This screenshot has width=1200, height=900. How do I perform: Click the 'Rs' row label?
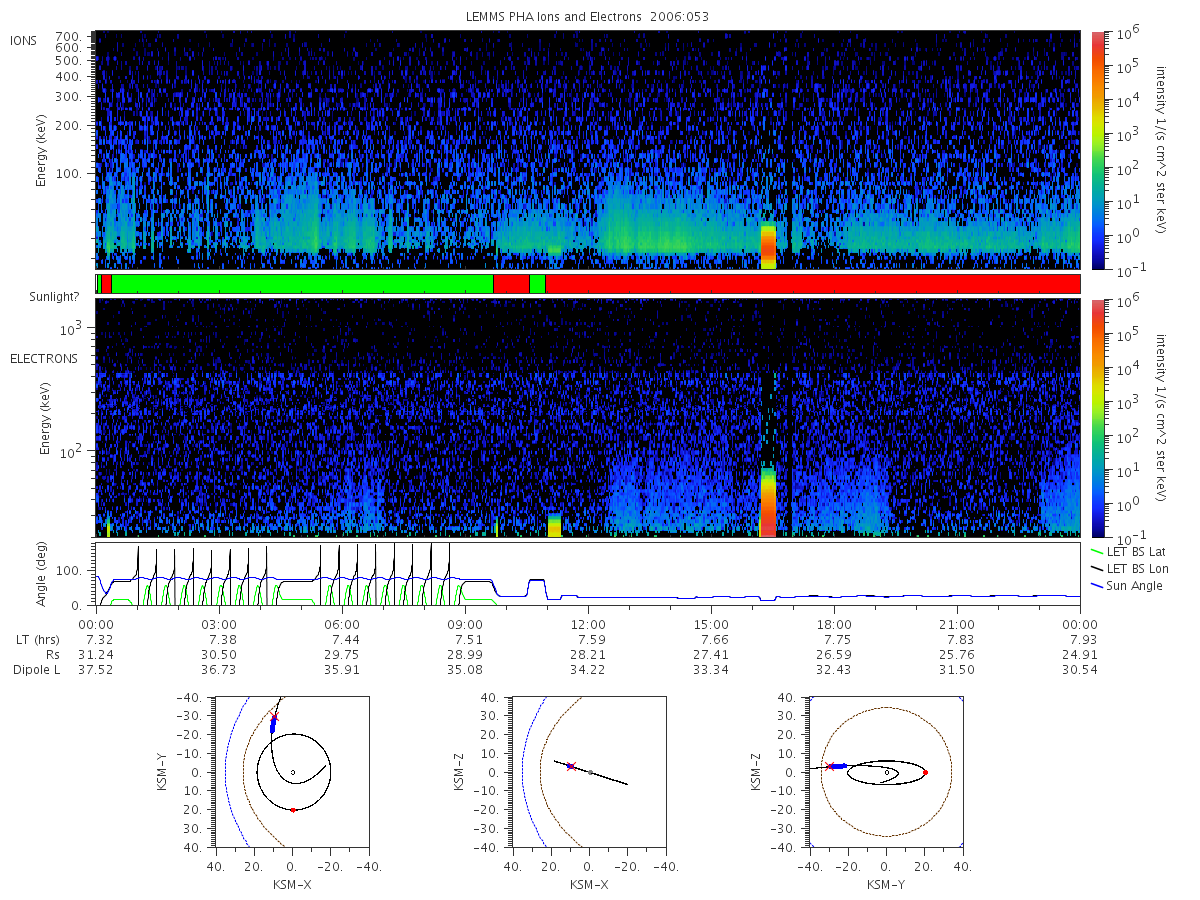[x=53, y=654]
